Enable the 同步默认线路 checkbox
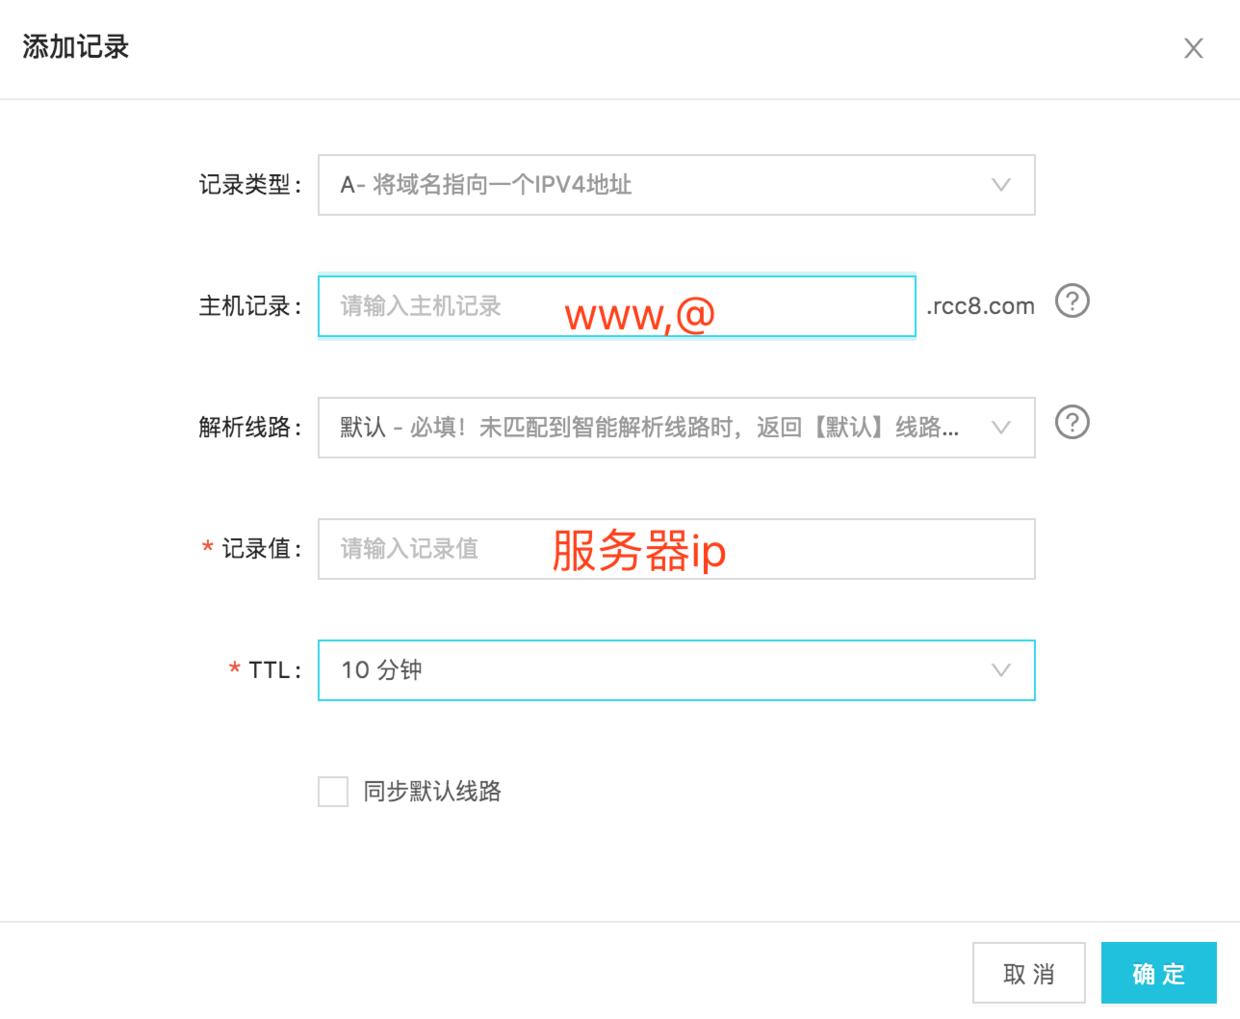Screen dimensions: 1240x1019 coord(333,791)
